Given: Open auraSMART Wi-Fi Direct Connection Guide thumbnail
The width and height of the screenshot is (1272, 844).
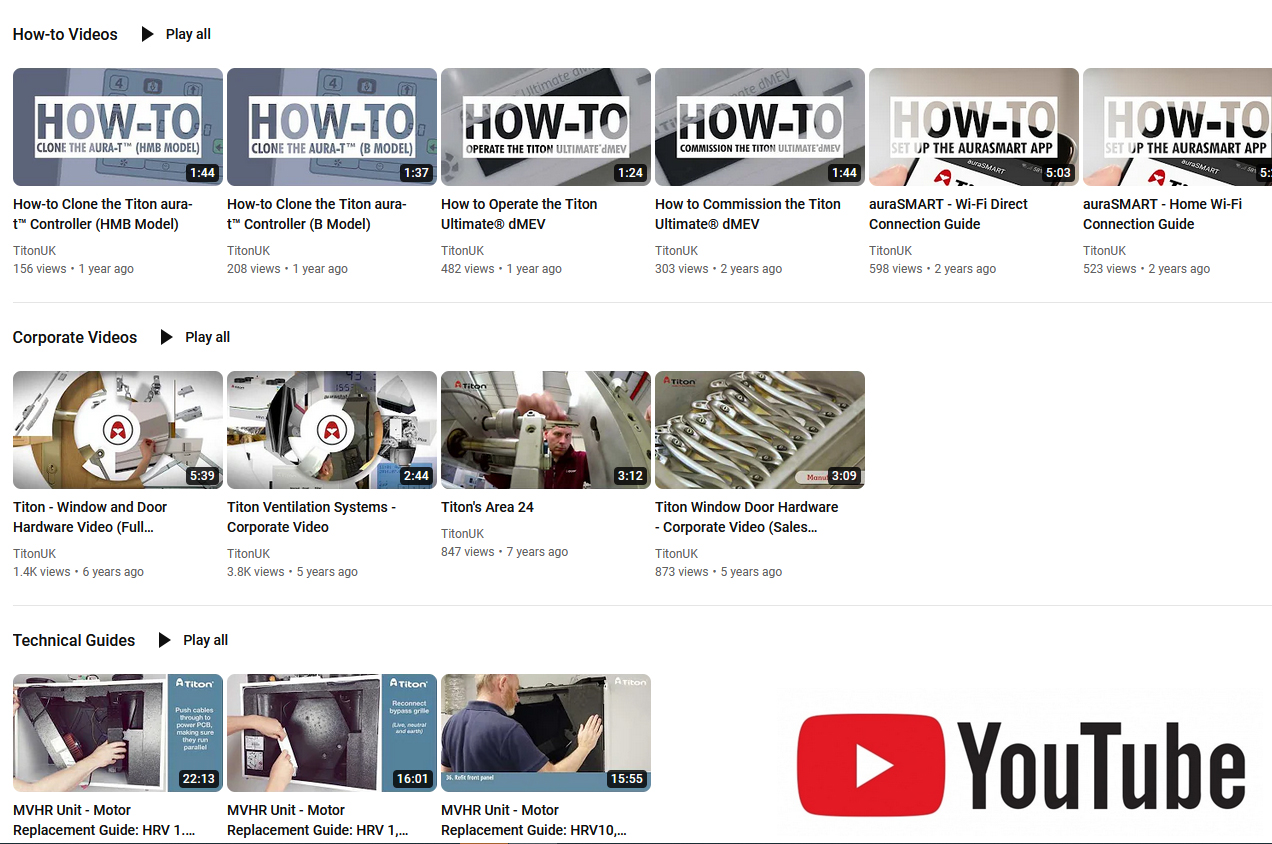Looking at the screenshot, I should tap(974, 127).
